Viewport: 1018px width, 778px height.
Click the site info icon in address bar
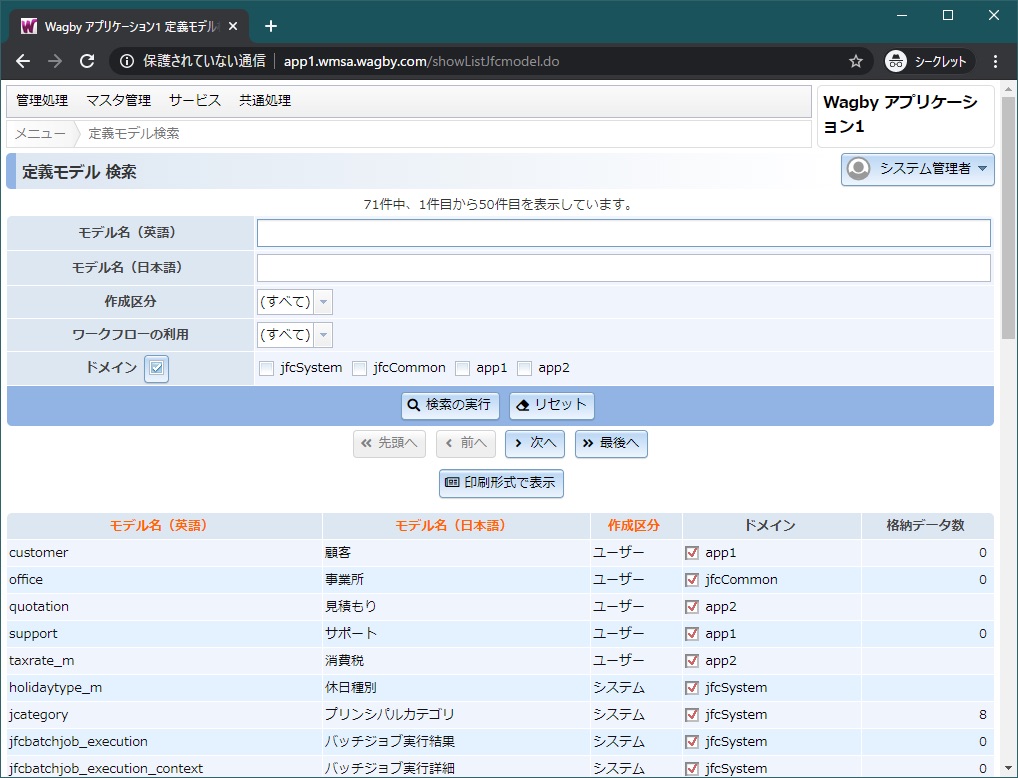pos(127,61)
